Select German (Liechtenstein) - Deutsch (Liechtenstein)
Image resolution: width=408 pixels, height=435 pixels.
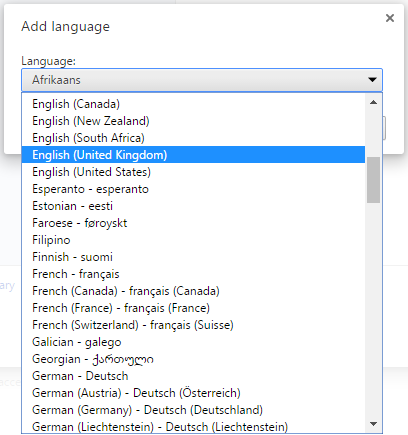click(x=193, y=426)
